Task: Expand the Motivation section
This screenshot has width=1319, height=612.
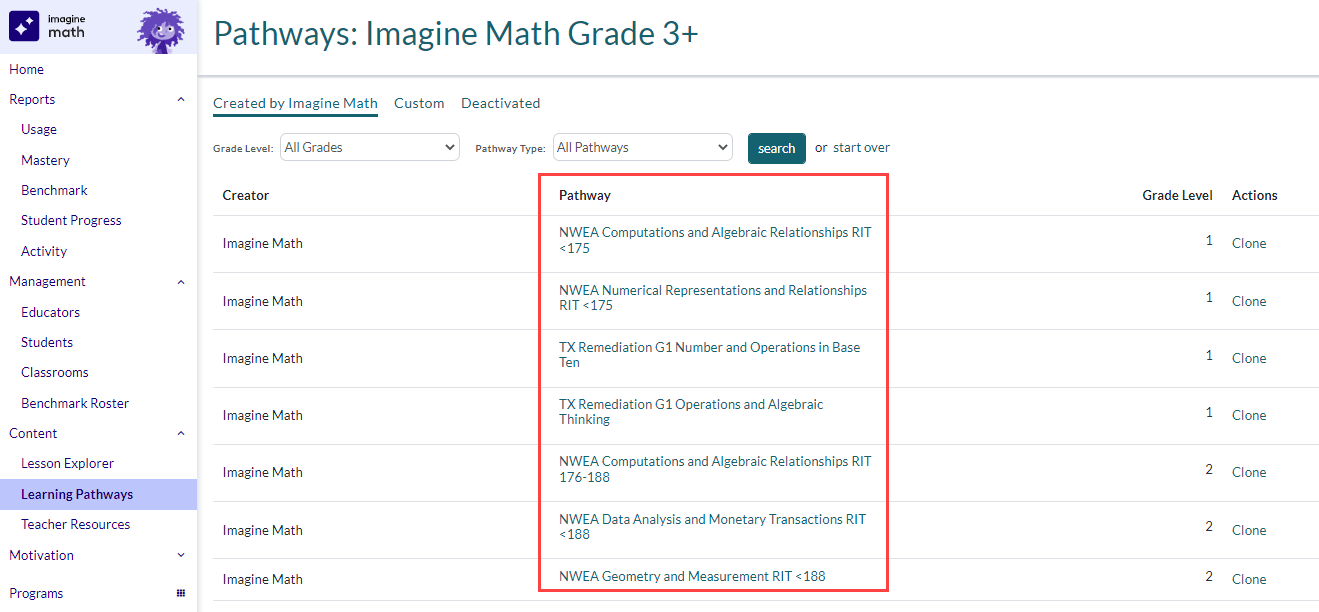Action: click(181, 555)
